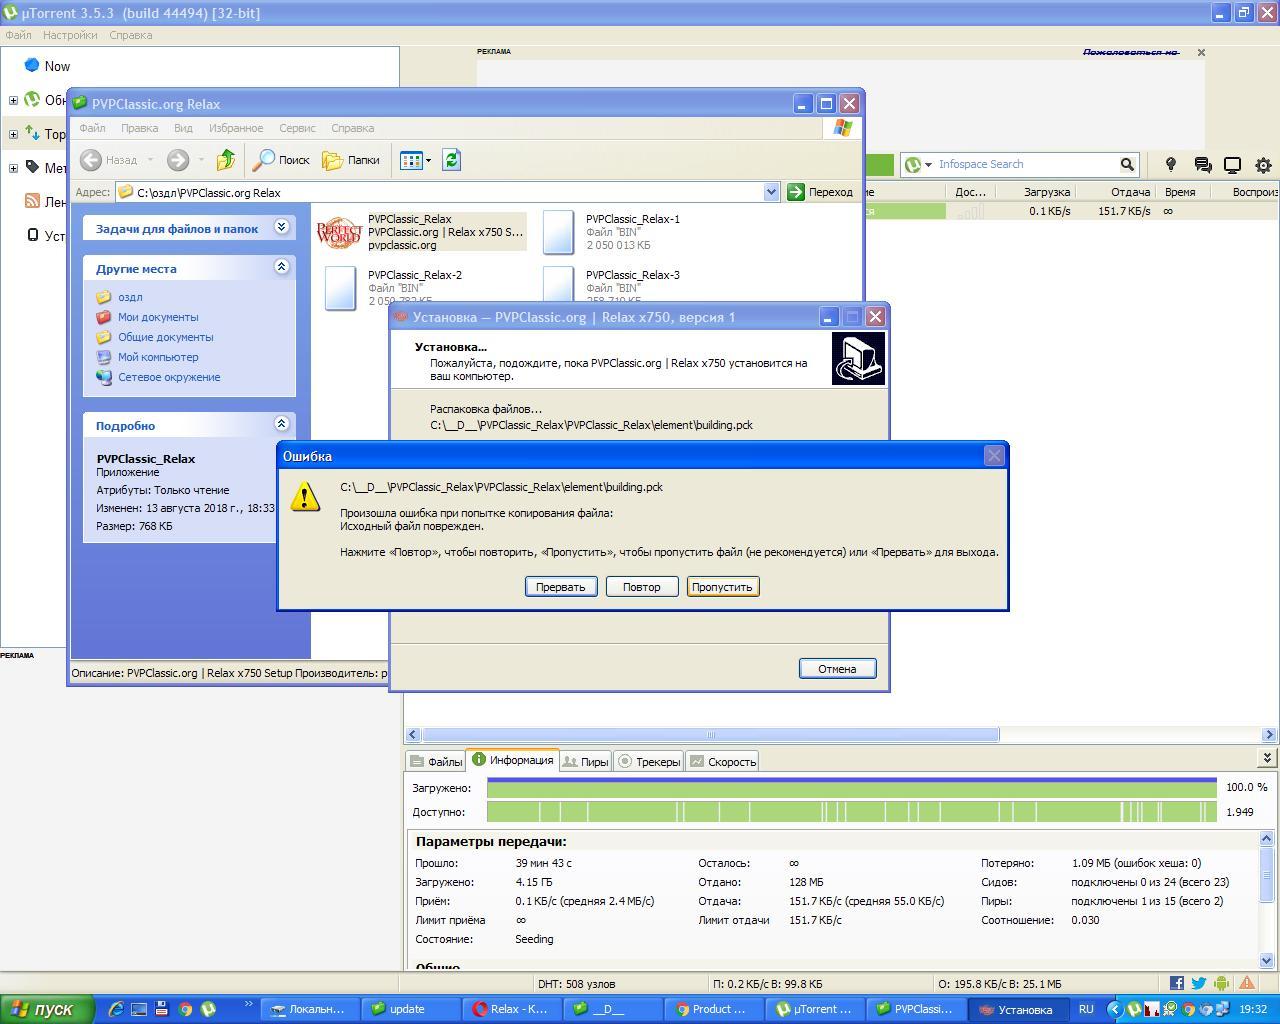The width and height of the screenshot is (1280, 1024).
Task: Switch to the Информация tab in µTorrent
Action: click(x=512, y=760)
